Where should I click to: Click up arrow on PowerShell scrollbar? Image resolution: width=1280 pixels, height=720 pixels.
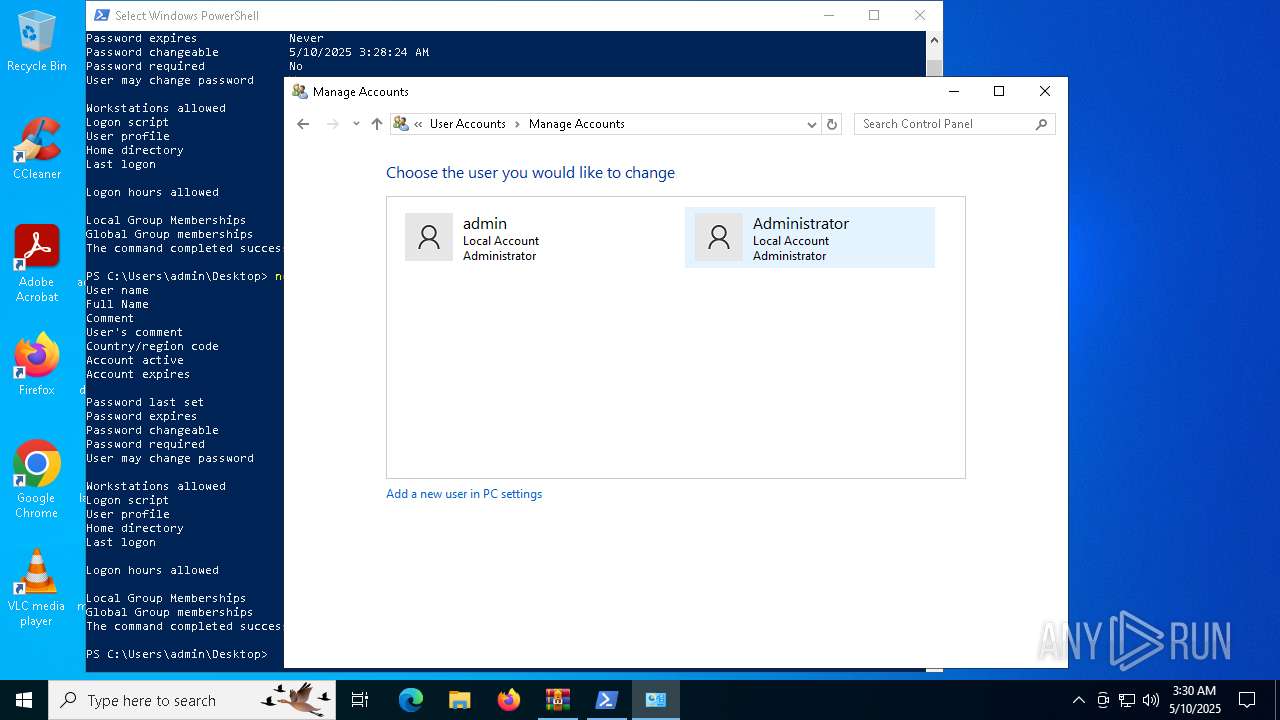coord(934,41)
